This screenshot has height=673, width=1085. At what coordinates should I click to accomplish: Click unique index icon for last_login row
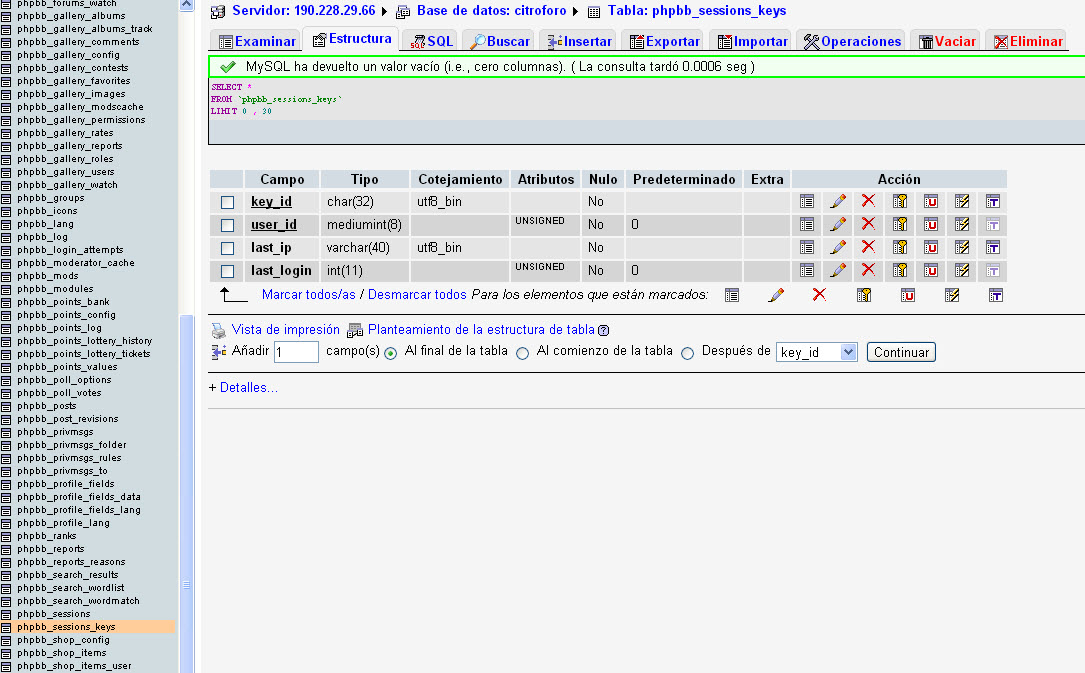[x=931, y=270]
